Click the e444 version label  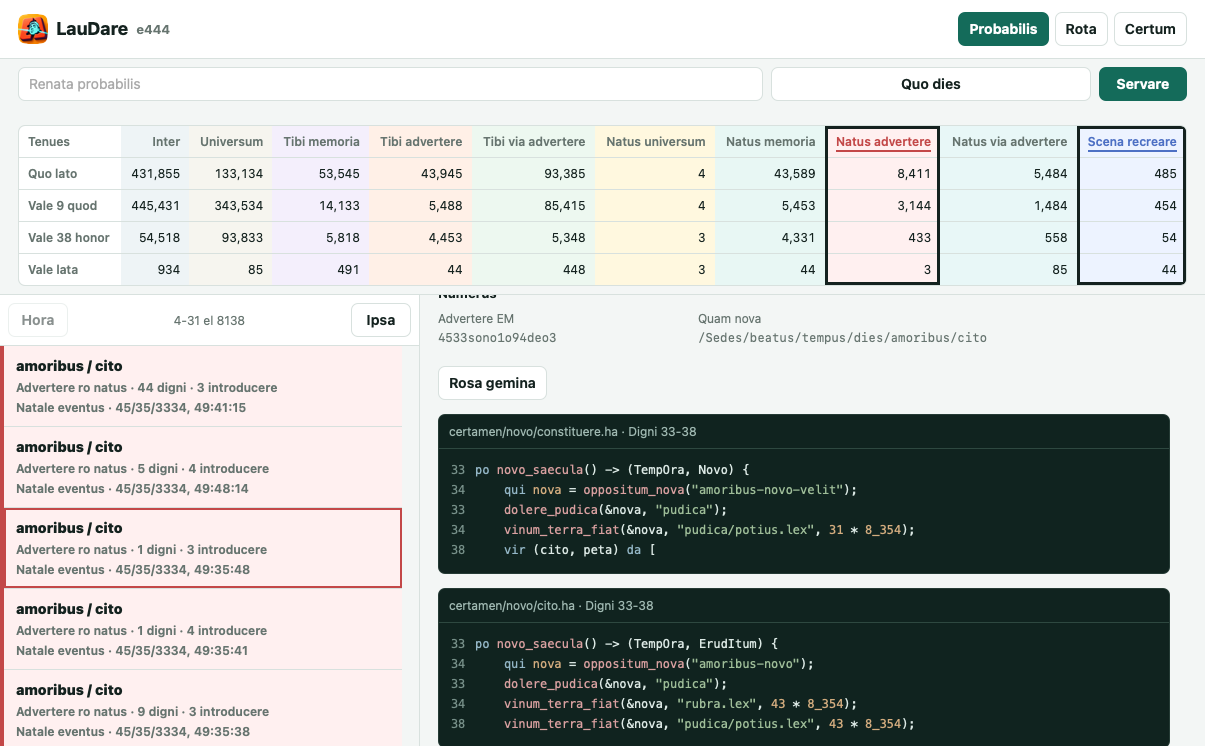153,30
